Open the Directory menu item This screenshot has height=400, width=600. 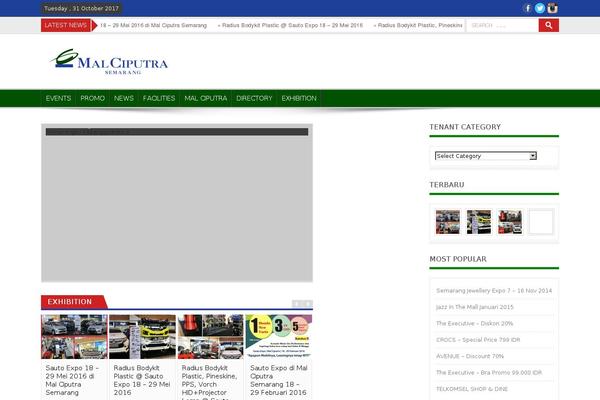tap(254, 98)
